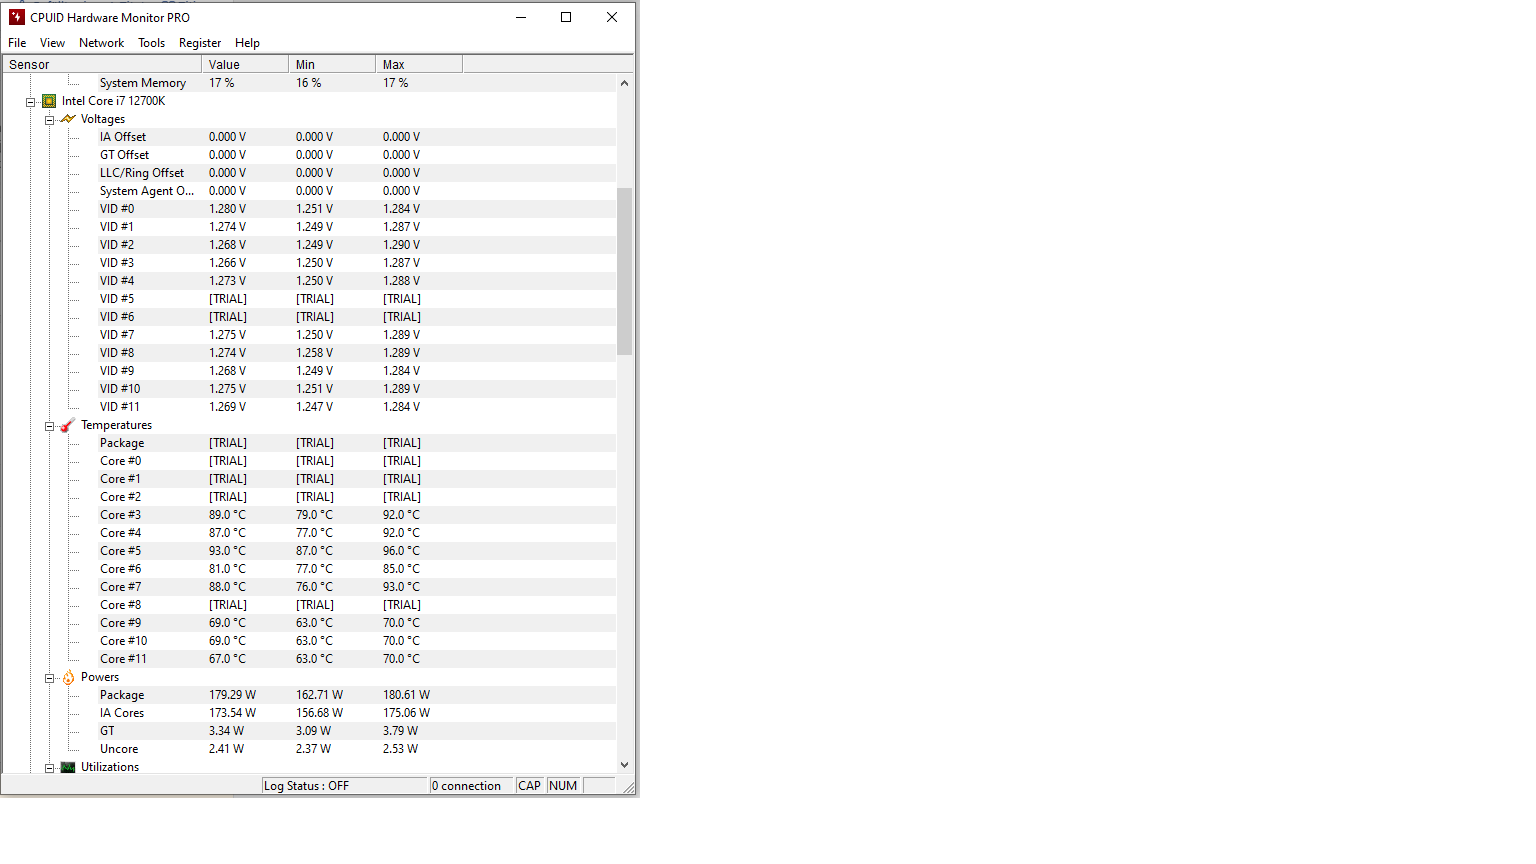Collapse the Powers group
This screenshot has width=1536, height=864.
coord(49,678)
